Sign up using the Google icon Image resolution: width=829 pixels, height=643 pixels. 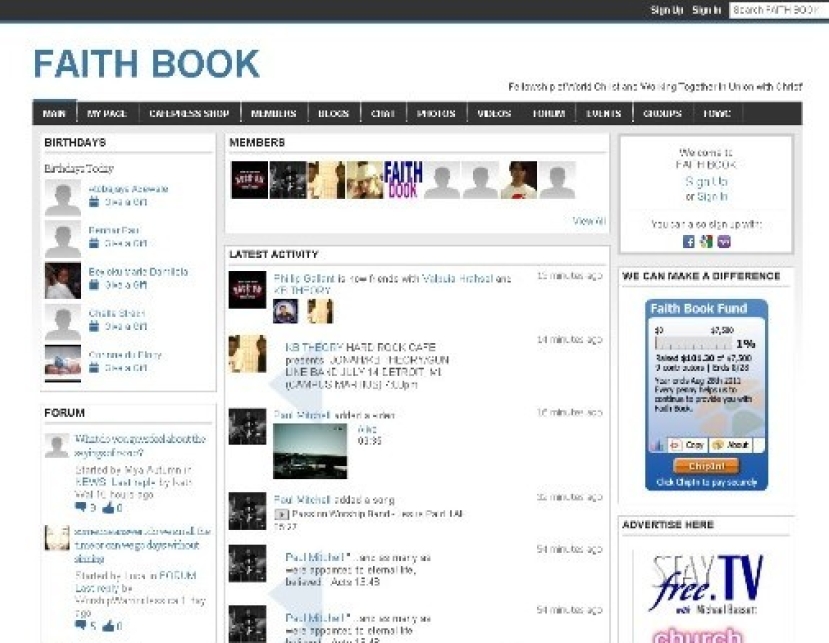(x=707, y=242)
